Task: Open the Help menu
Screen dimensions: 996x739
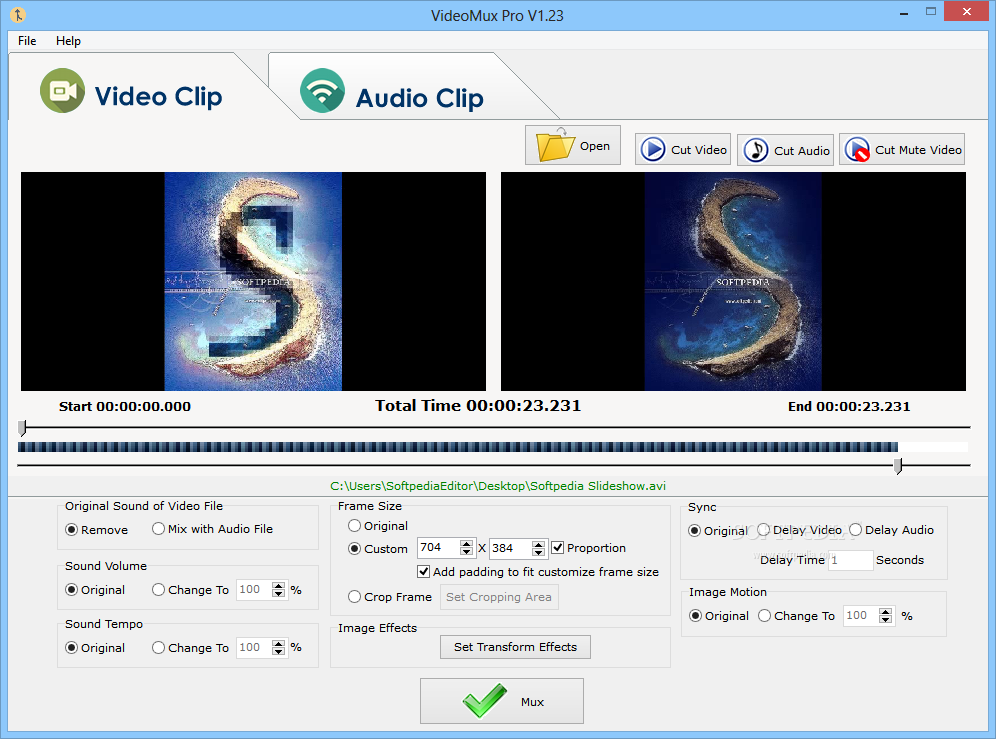Action: tap(68, 41)
